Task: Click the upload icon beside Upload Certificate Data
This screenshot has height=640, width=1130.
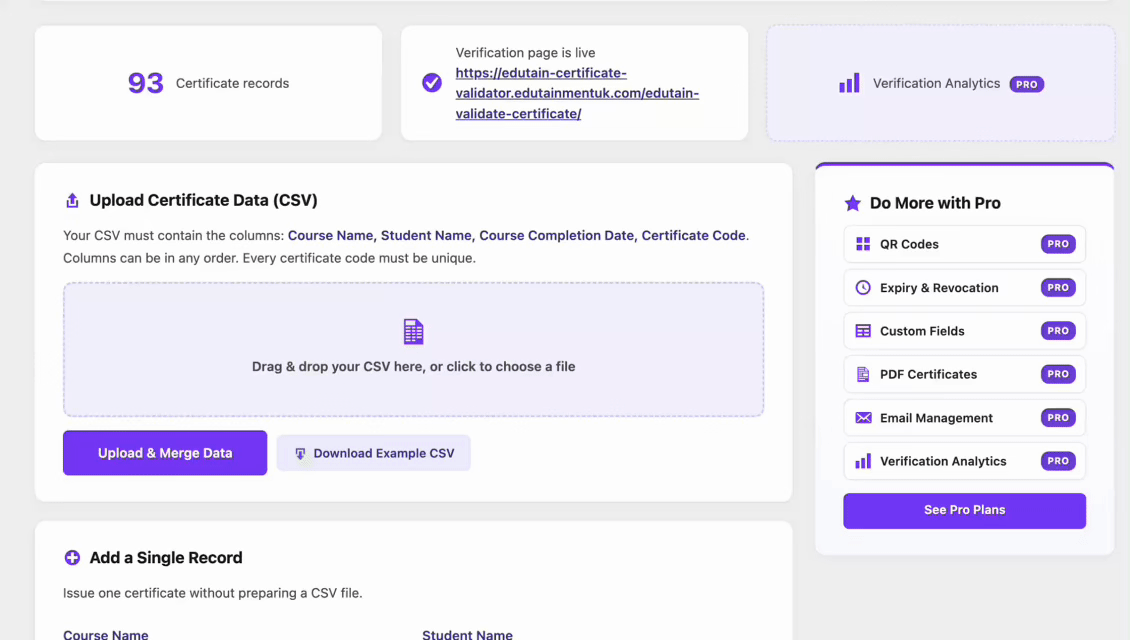Action: 72,200
